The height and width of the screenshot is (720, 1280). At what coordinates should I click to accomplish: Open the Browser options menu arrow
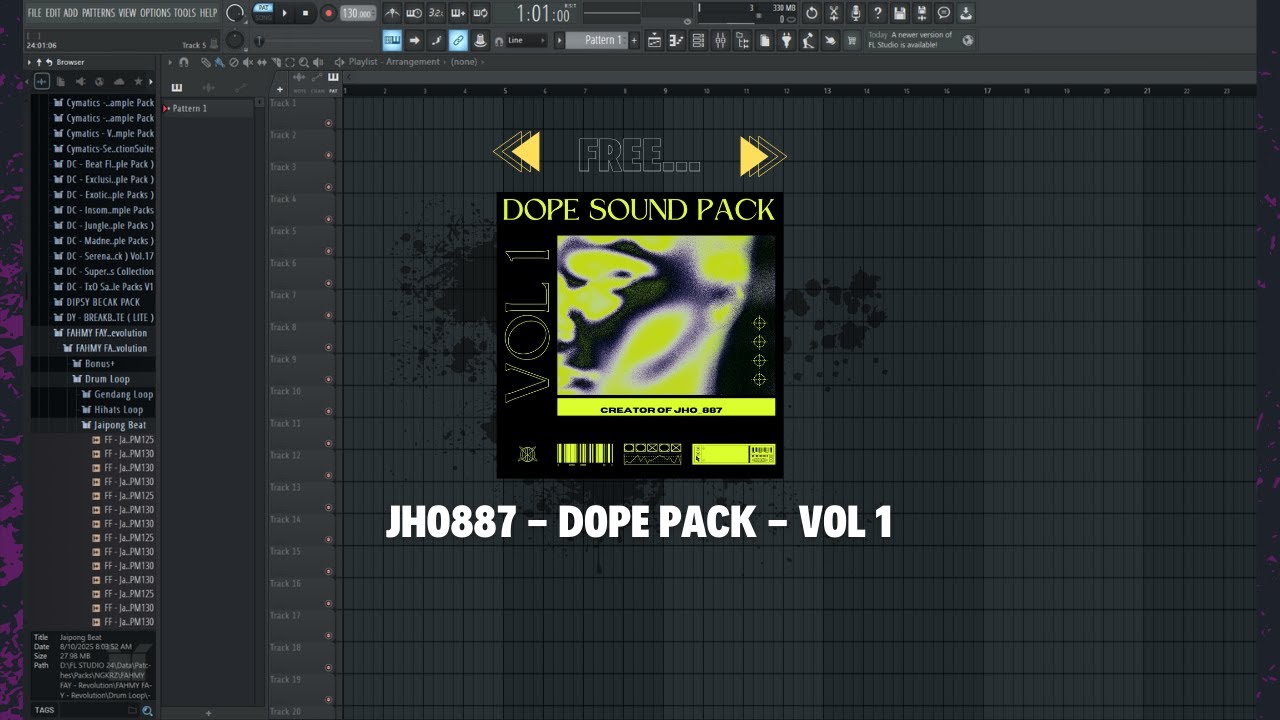tap(29, 62)
